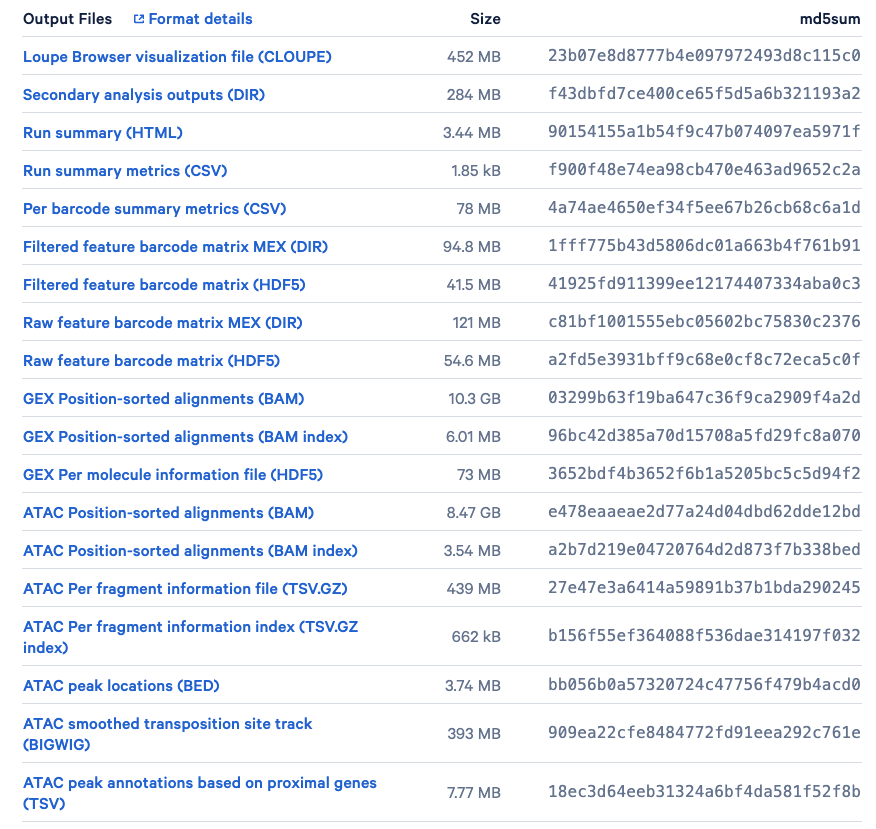Screen dimensions: 876x829
Task: Select Filtered feature barcode matrix MEX (DIR)
Action: point(175,247)
